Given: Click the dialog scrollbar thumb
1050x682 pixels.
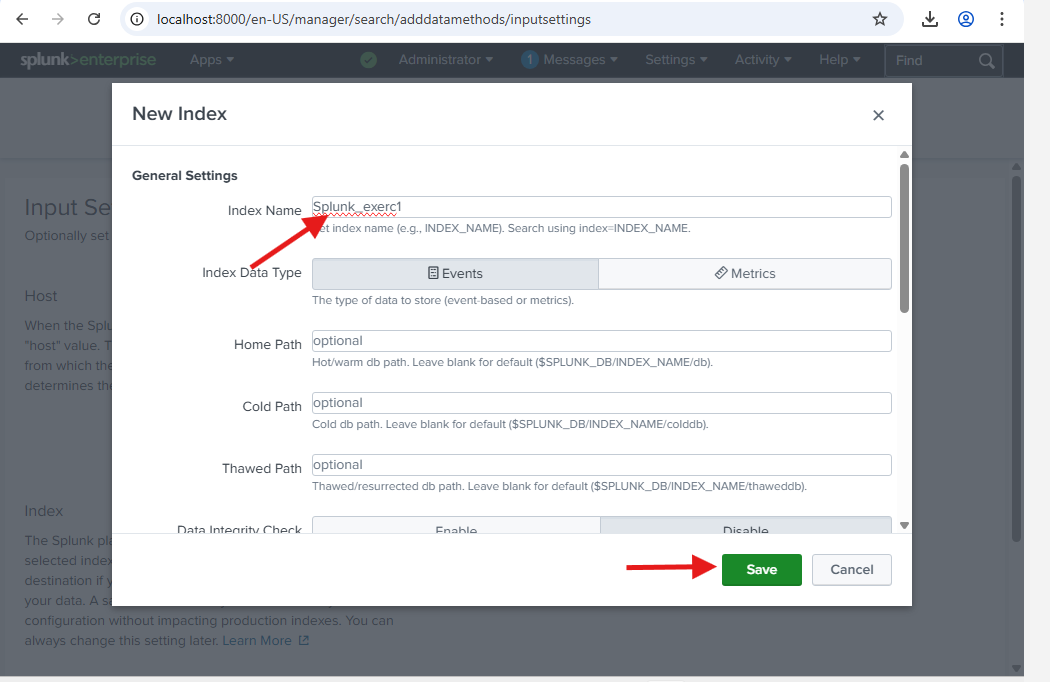Looking at the screenshot, I should (x=904, y=238).
